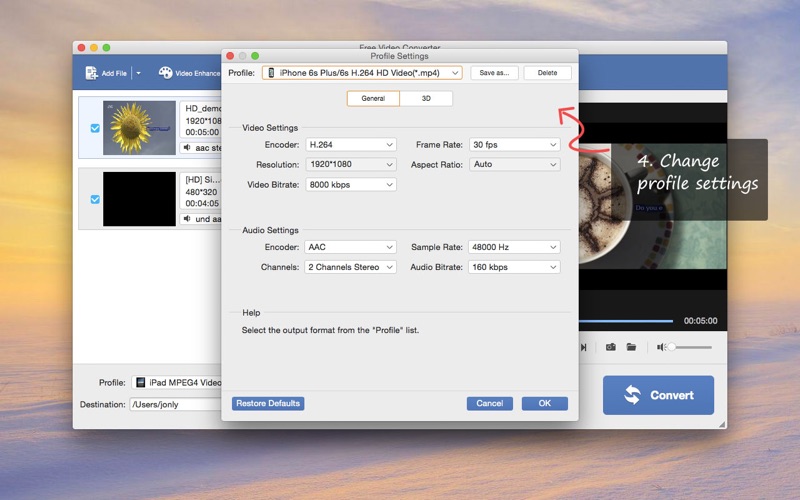800x500 pixels.
Task: Open the snapshot folder icon
Action: pos(632,347)
